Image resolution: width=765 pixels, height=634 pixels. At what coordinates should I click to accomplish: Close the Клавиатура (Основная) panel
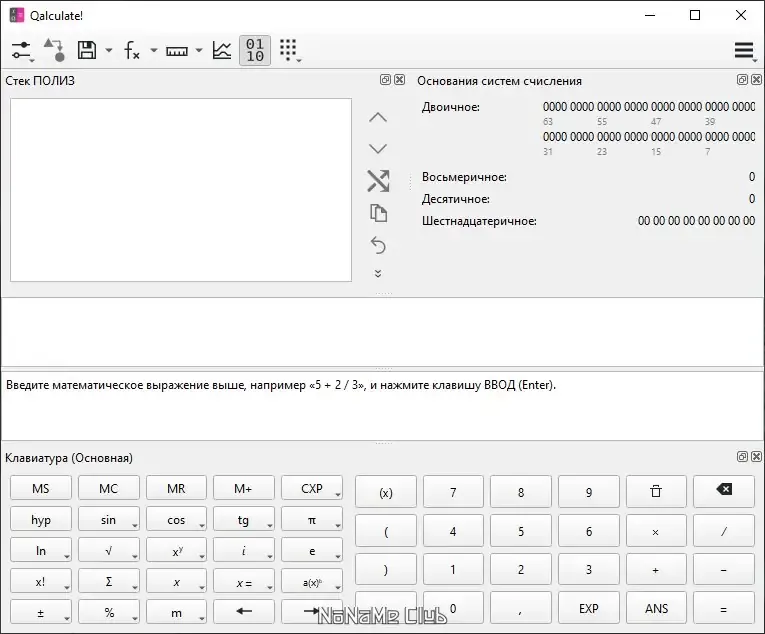pyautogui.click(x=756, y=456)
